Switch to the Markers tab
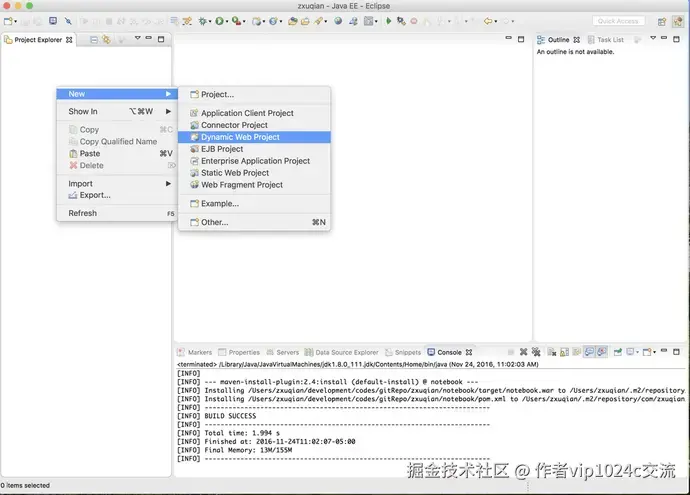The image size is (690, 495). [195, 352]
